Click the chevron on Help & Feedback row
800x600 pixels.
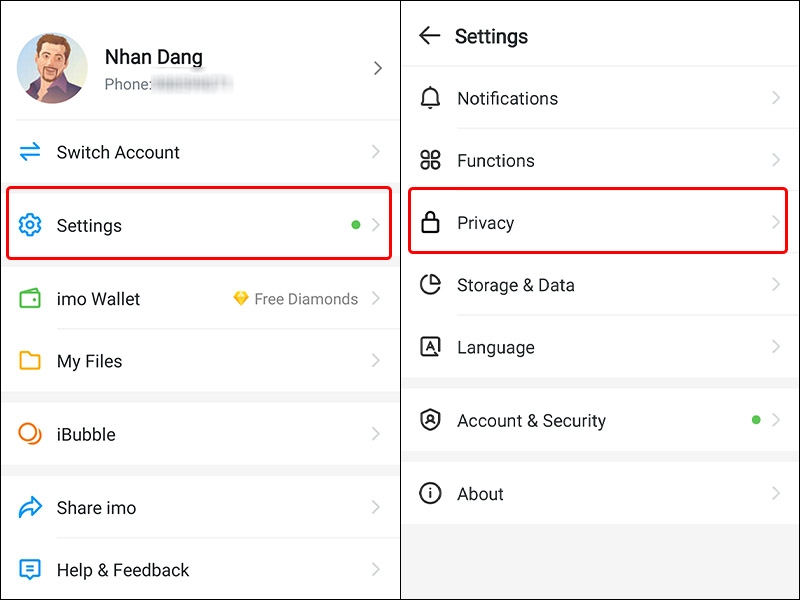[x=376, y=569]
